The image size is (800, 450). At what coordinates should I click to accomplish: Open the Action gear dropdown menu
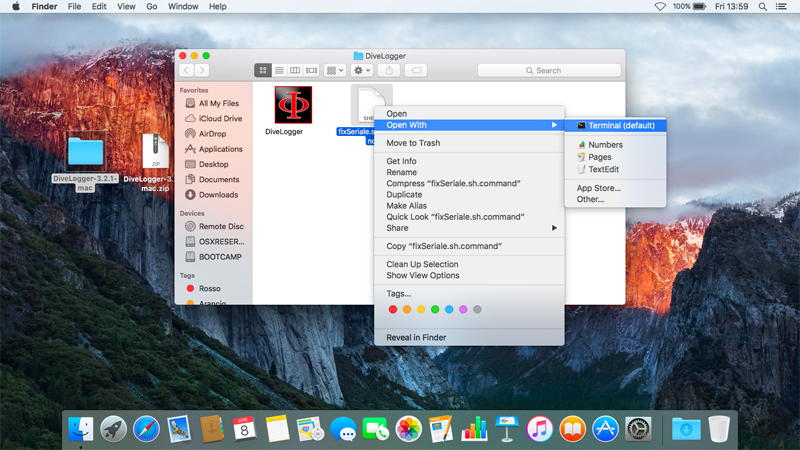[x=362, y=70]
